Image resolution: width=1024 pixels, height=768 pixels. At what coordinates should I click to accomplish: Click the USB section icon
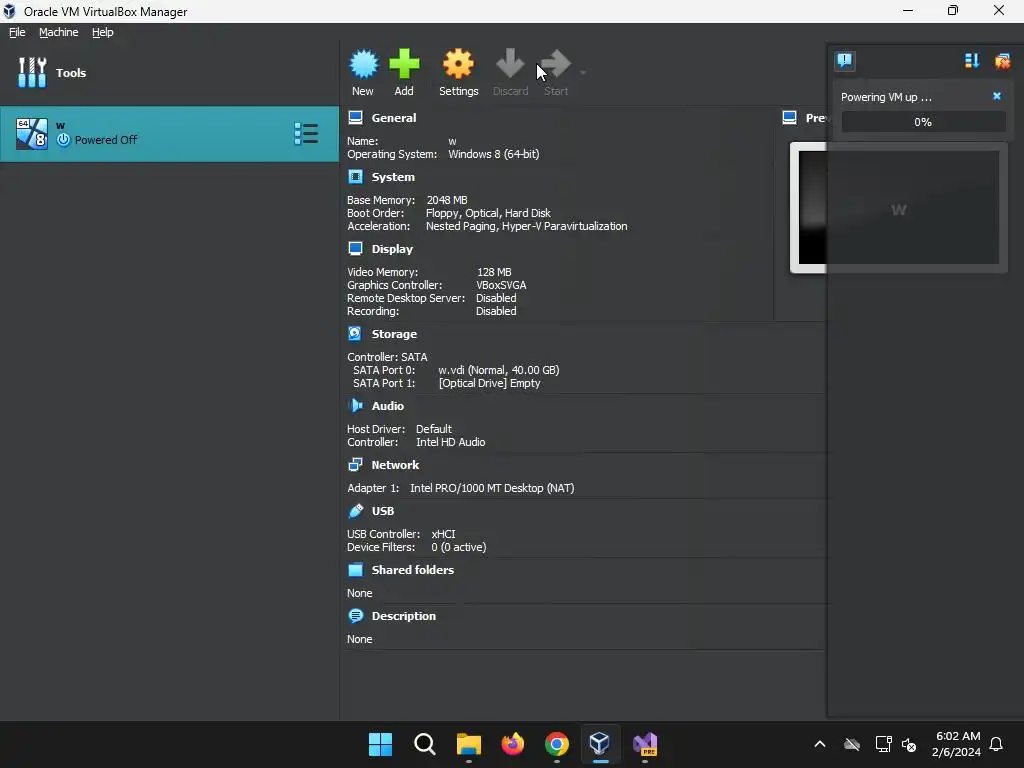pyautogui.click(x=355, y=511)
